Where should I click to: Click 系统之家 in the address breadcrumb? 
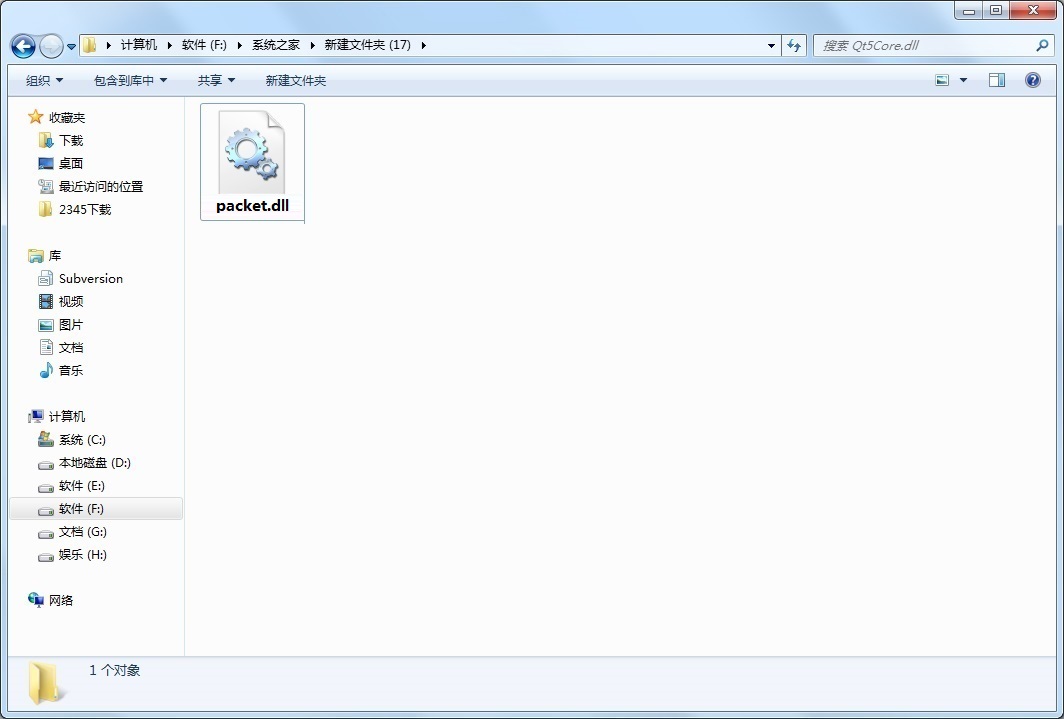point(275,45)
